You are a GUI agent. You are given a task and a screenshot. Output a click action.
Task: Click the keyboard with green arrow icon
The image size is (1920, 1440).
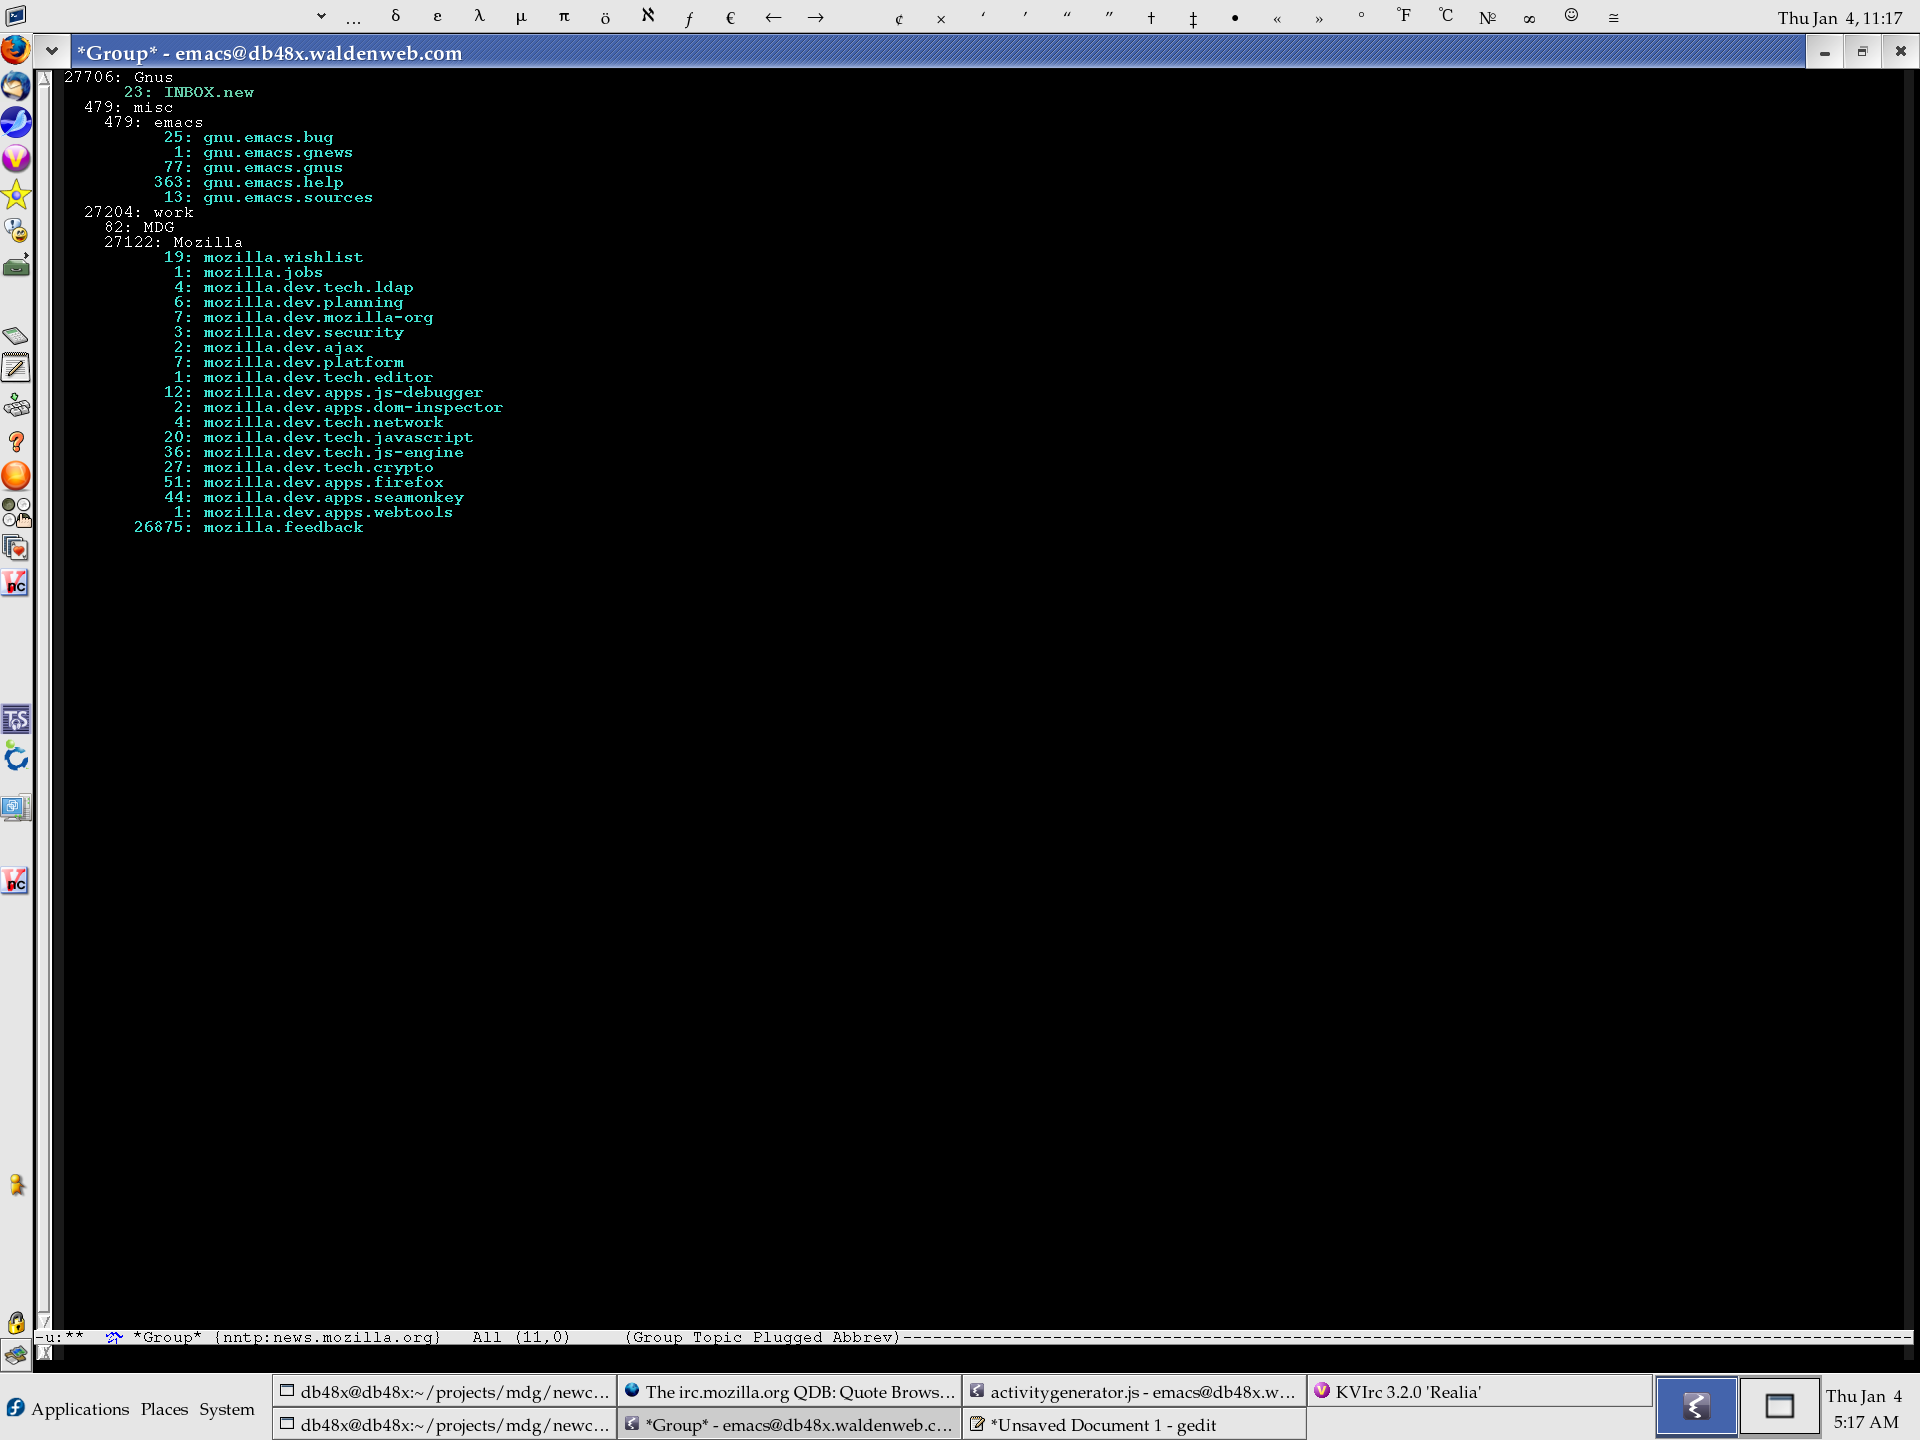point(16,405)
